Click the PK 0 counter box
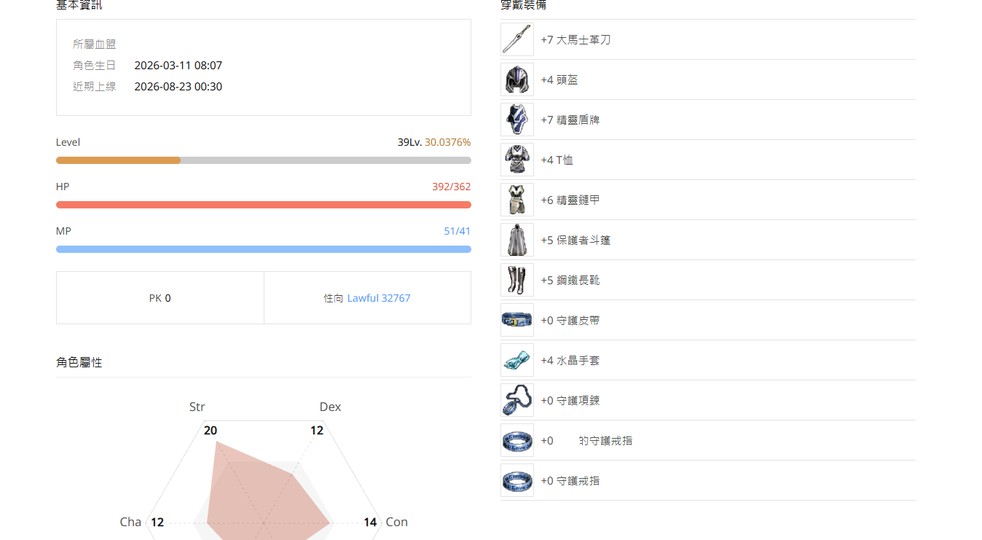Screen dimensions: 982x540 tap(160, 298)
